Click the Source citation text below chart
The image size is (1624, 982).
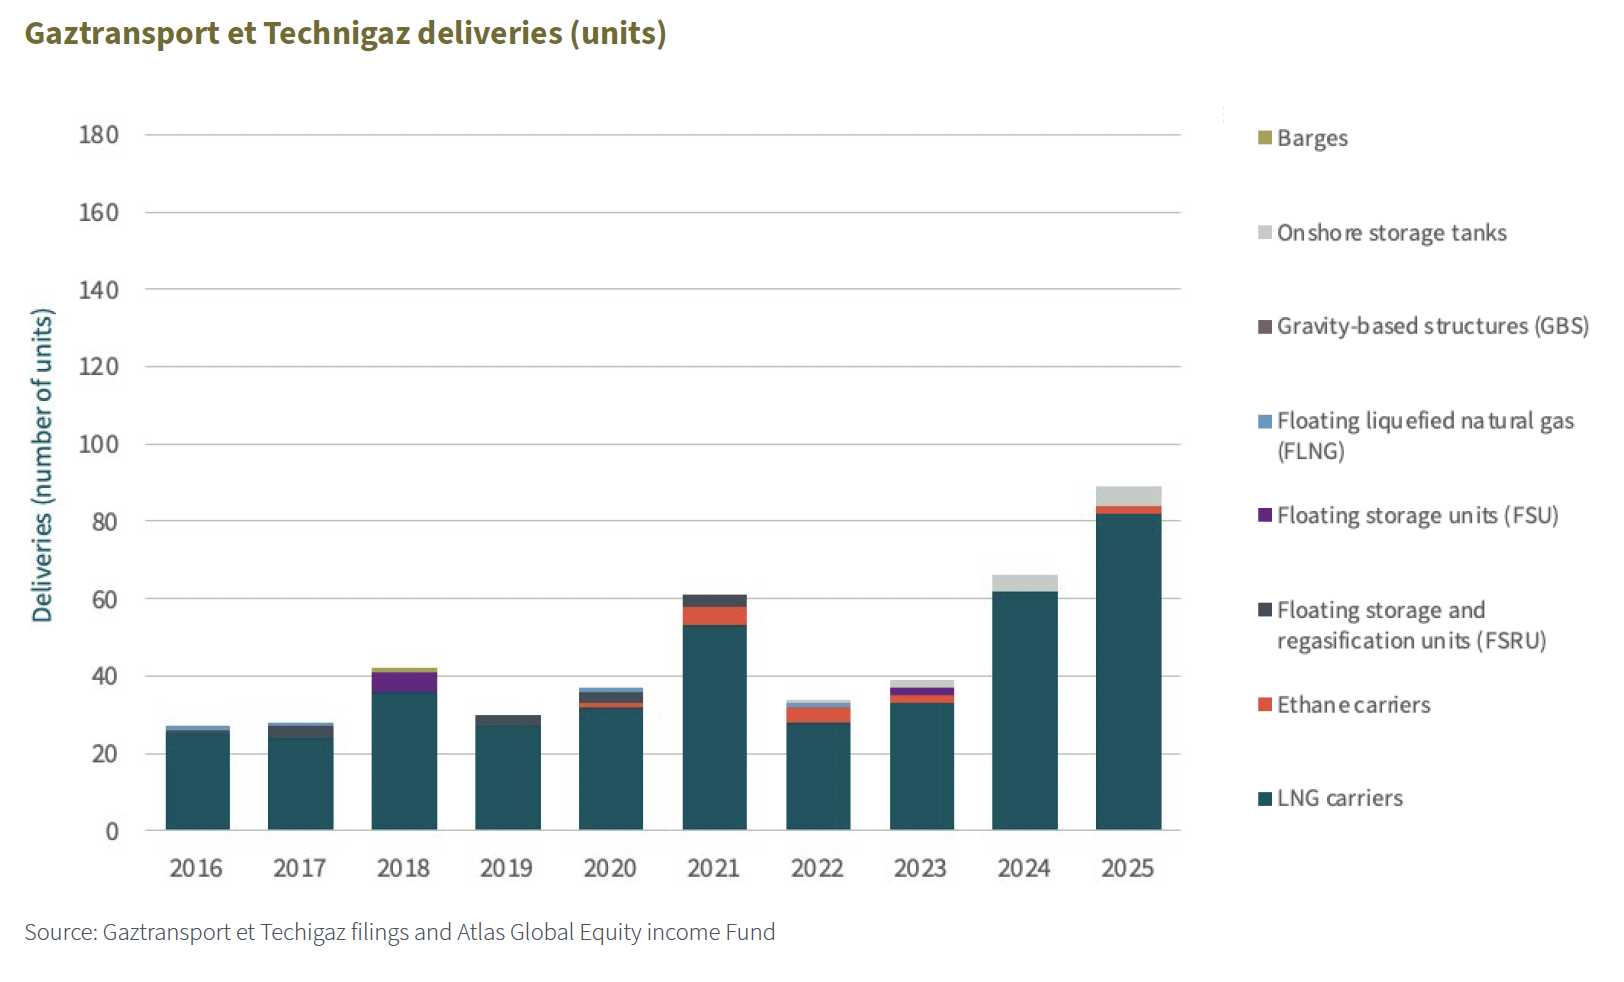point(400,932)
